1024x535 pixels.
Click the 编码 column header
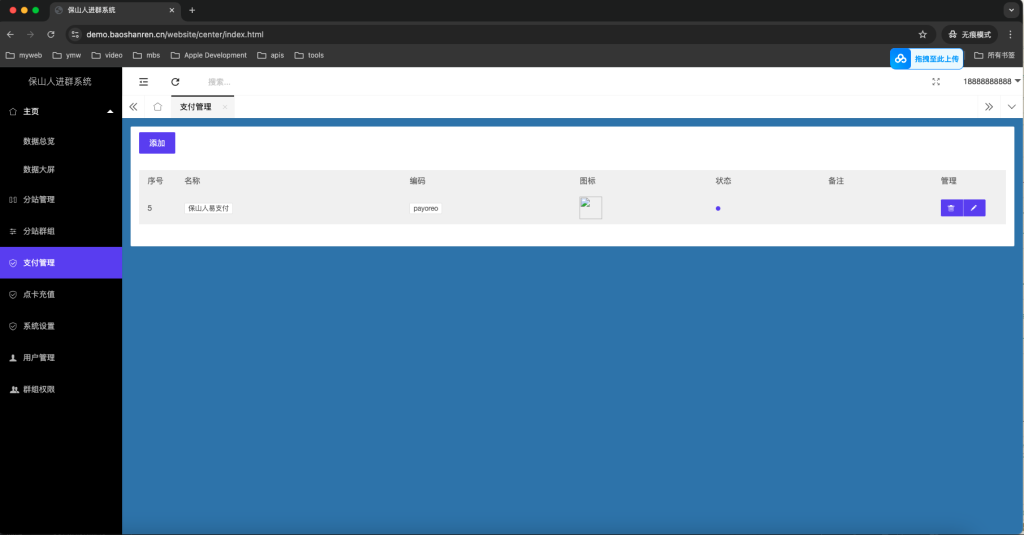point(417,181)
